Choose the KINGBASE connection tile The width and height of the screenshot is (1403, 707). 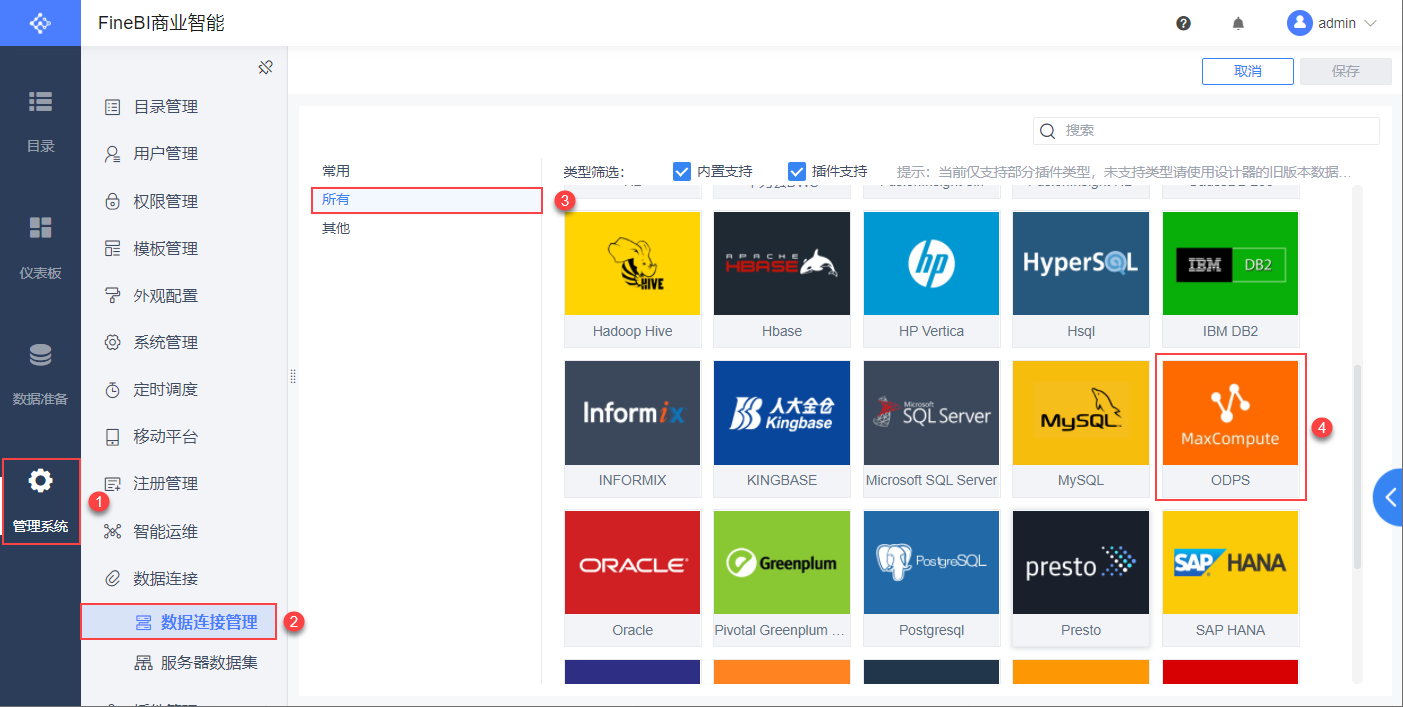tap(782, 428)
